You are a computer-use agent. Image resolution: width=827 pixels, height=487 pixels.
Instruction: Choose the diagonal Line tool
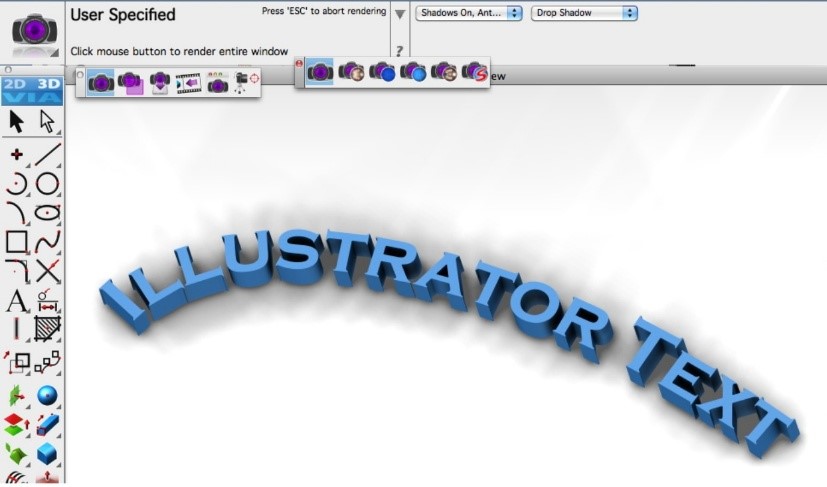pyautogui.click(x=48, y=154)
